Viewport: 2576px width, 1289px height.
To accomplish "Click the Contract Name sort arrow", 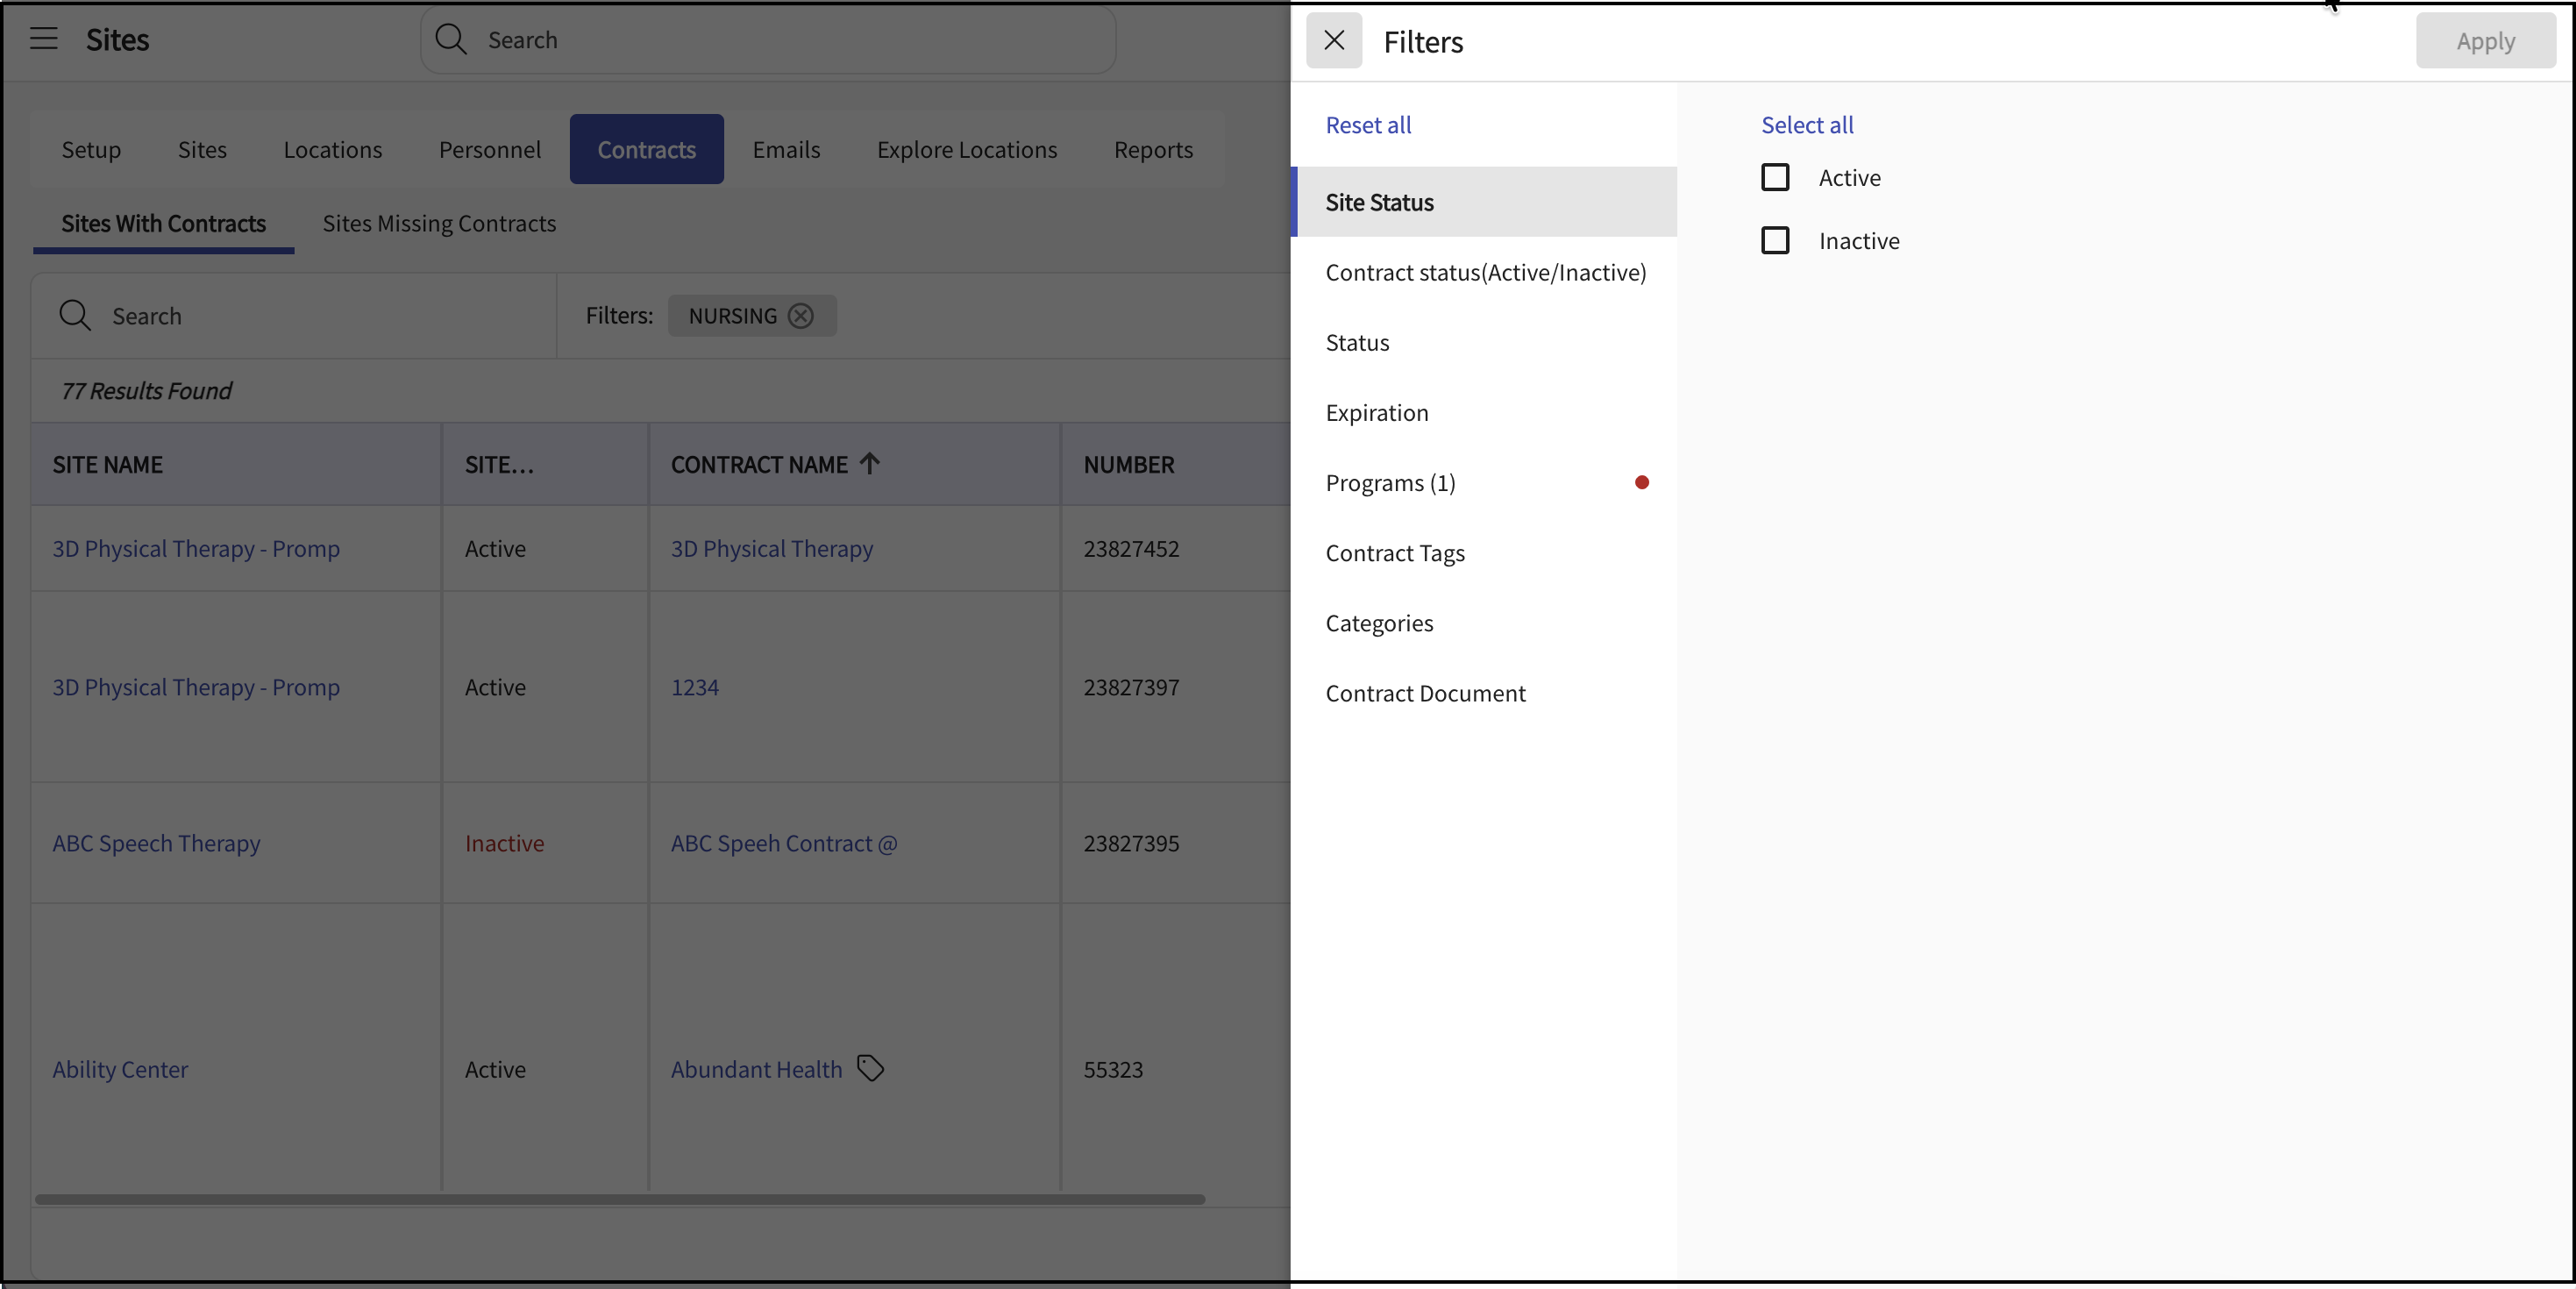I will [869, 464].
